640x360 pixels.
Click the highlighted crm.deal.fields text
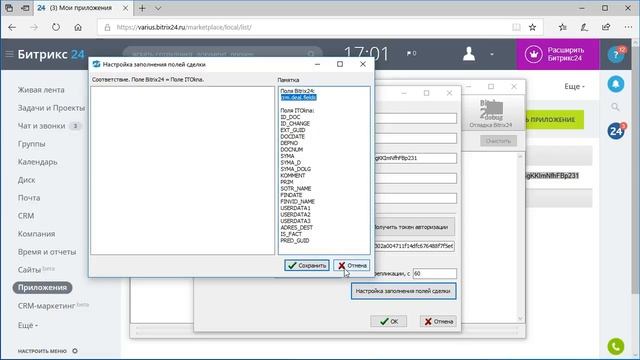pyautogui.click(x=298, y=97)
